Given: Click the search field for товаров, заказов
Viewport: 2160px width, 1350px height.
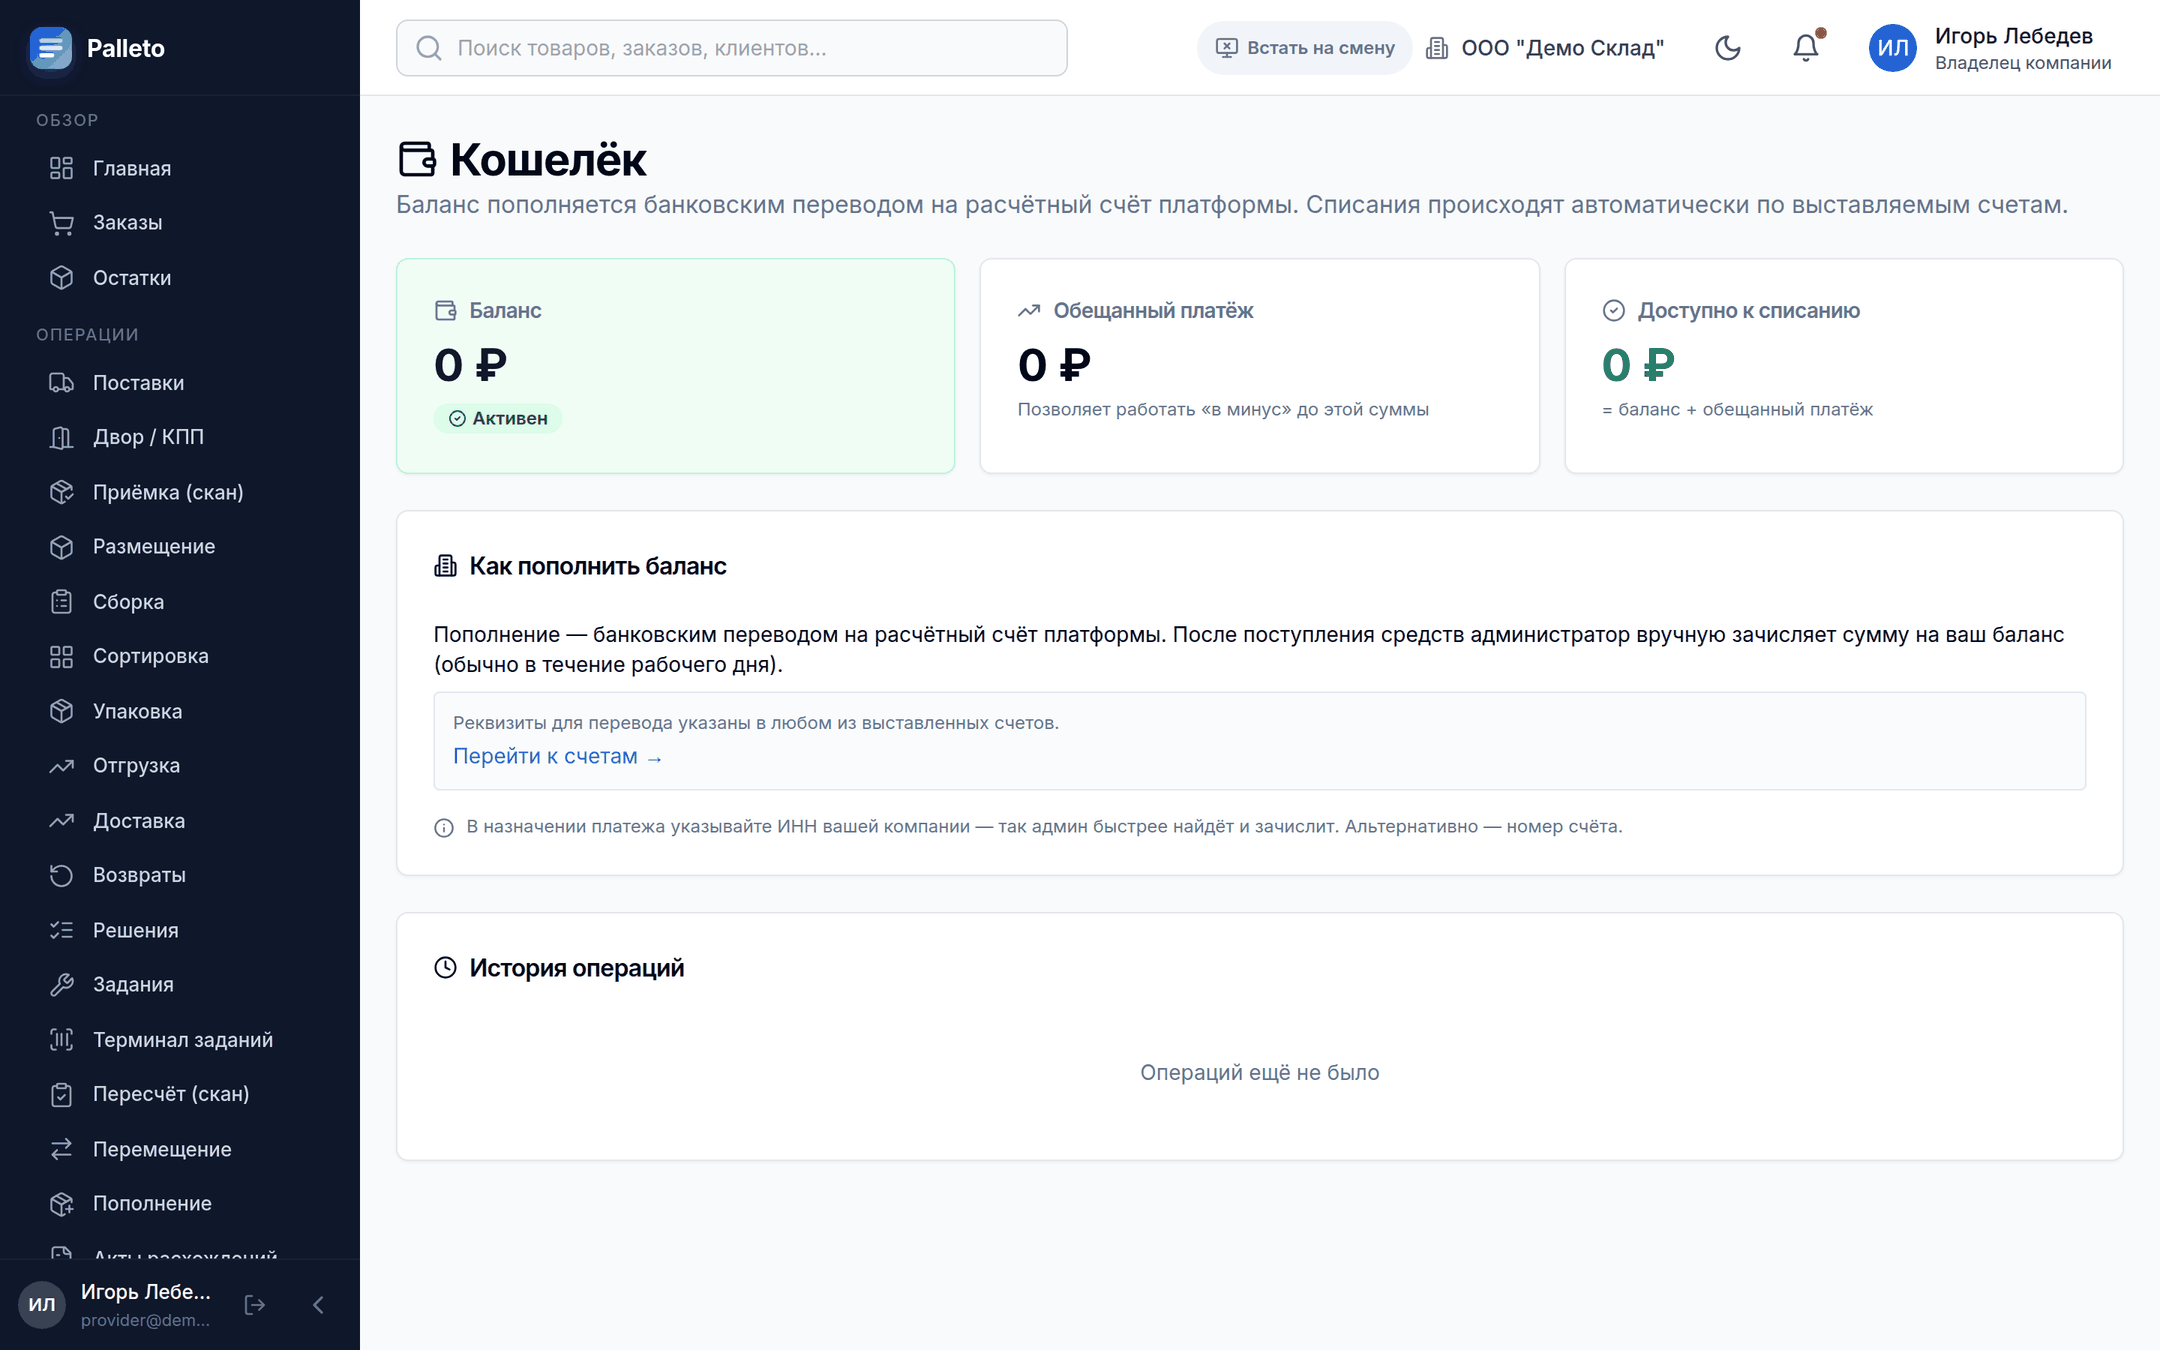Looking at the screenshot, I should 731,48.
